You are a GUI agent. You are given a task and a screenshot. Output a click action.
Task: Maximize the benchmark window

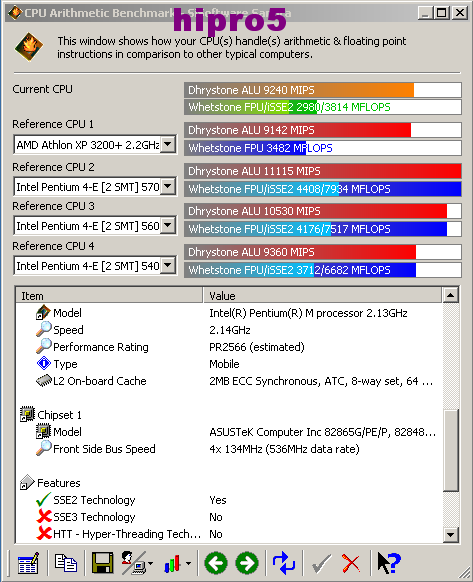(442, 13)
